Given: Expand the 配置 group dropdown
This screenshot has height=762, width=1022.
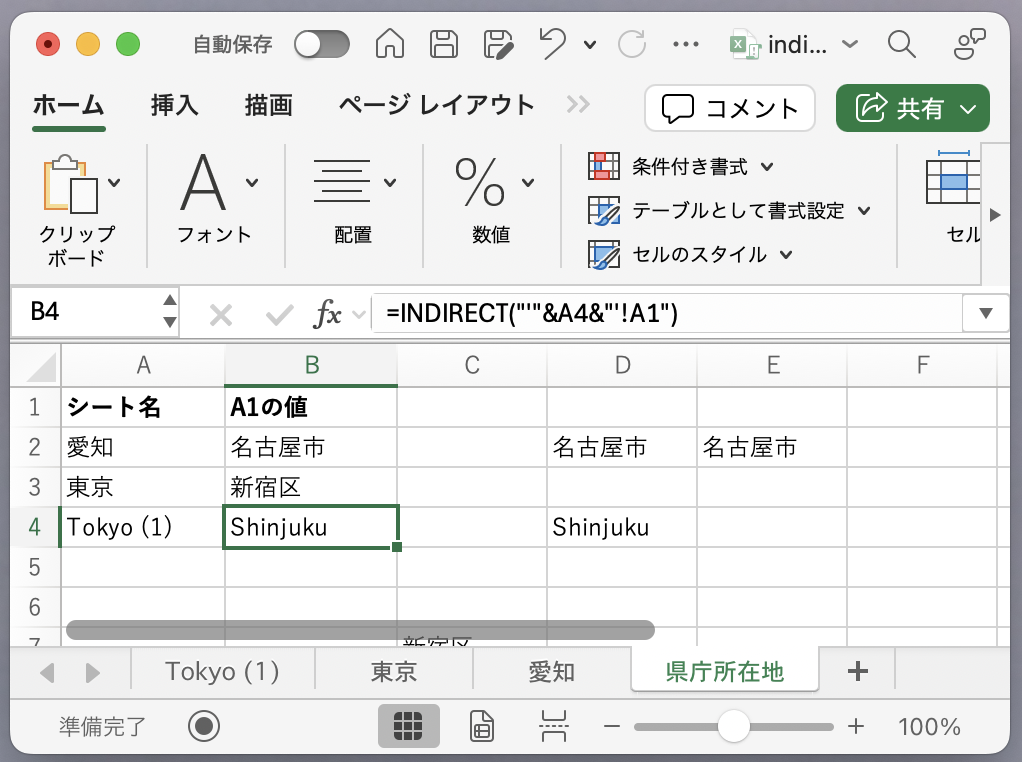Looking at the screenshot, I should [x=390, y=183].
